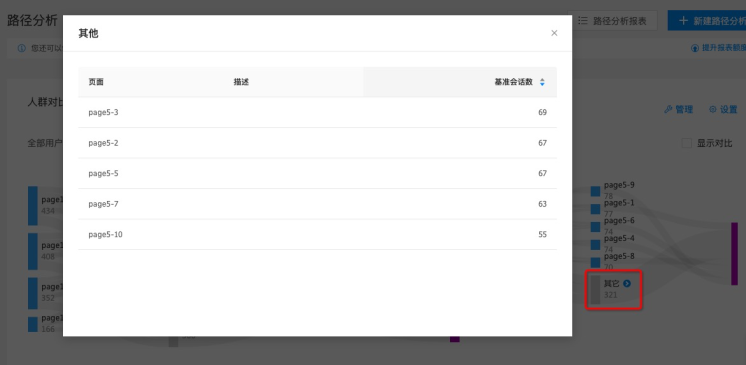Click the blue node bar labeled 434
The height and width of the screenshot is (365, 746).
(32, 206)
